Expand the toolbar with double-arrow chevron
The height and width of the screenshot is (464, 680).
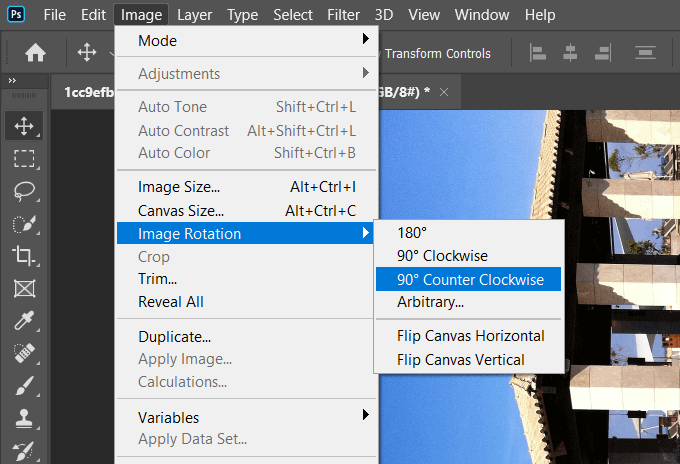coord(12,80)
